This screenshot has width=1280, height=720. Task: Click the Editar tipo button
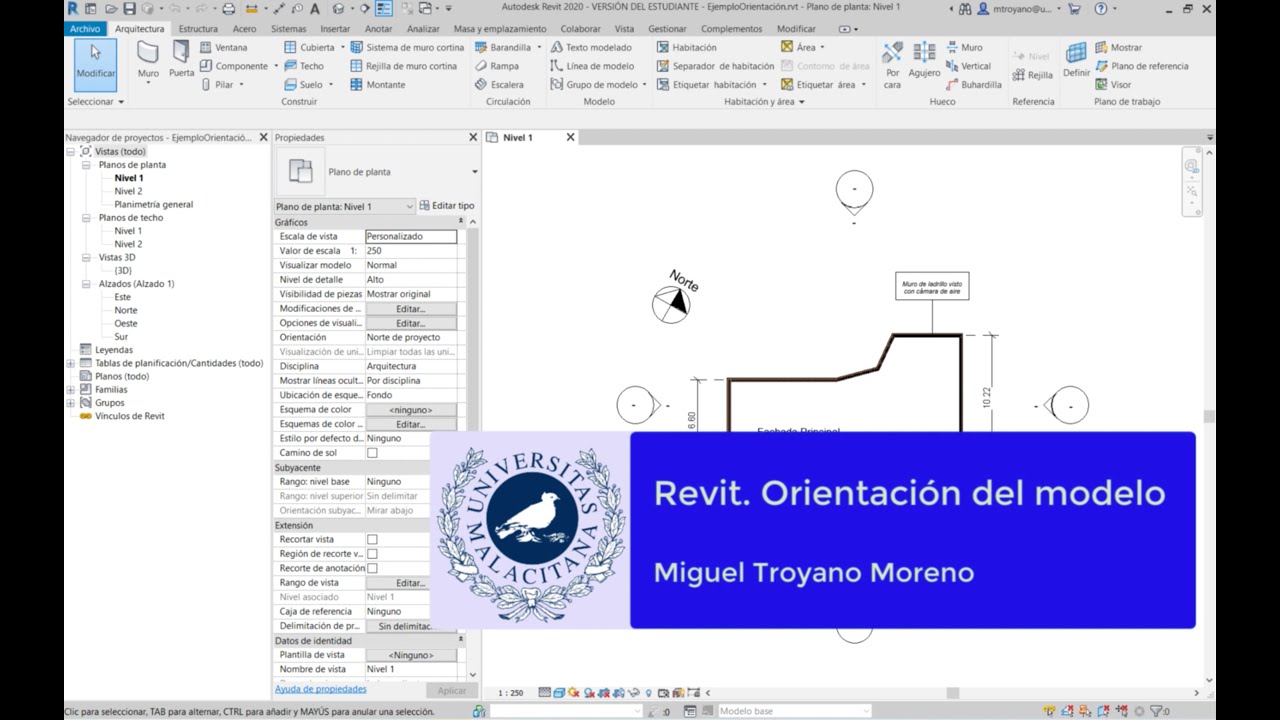click(x=446, y=206)
